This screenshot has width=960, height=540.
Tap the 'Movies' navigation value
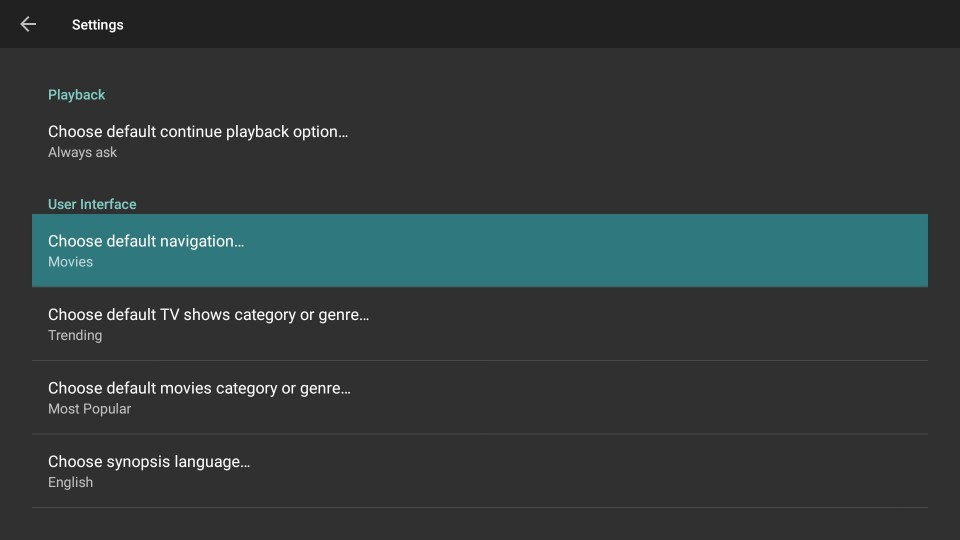point(70,262)
